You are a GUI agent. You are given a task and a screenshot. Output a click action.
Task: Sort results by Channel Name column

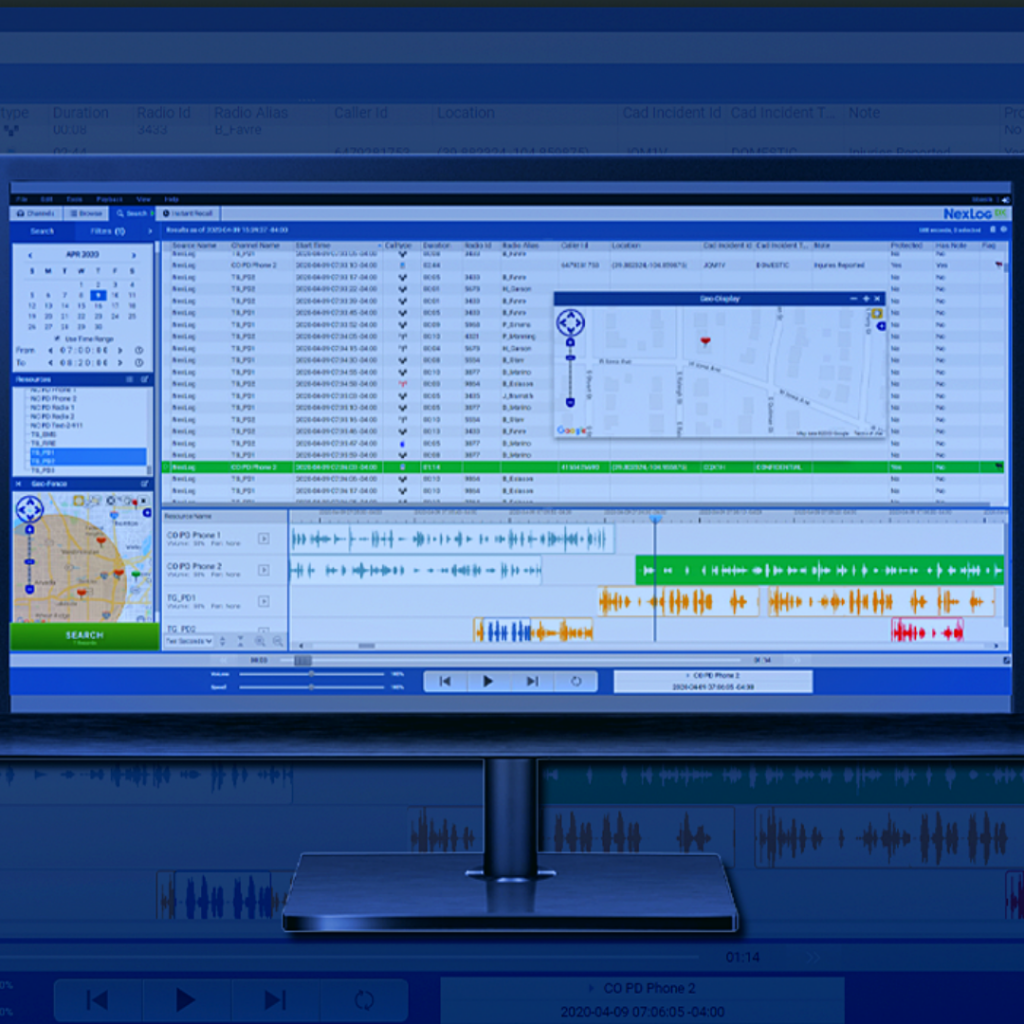click(255, 246)
